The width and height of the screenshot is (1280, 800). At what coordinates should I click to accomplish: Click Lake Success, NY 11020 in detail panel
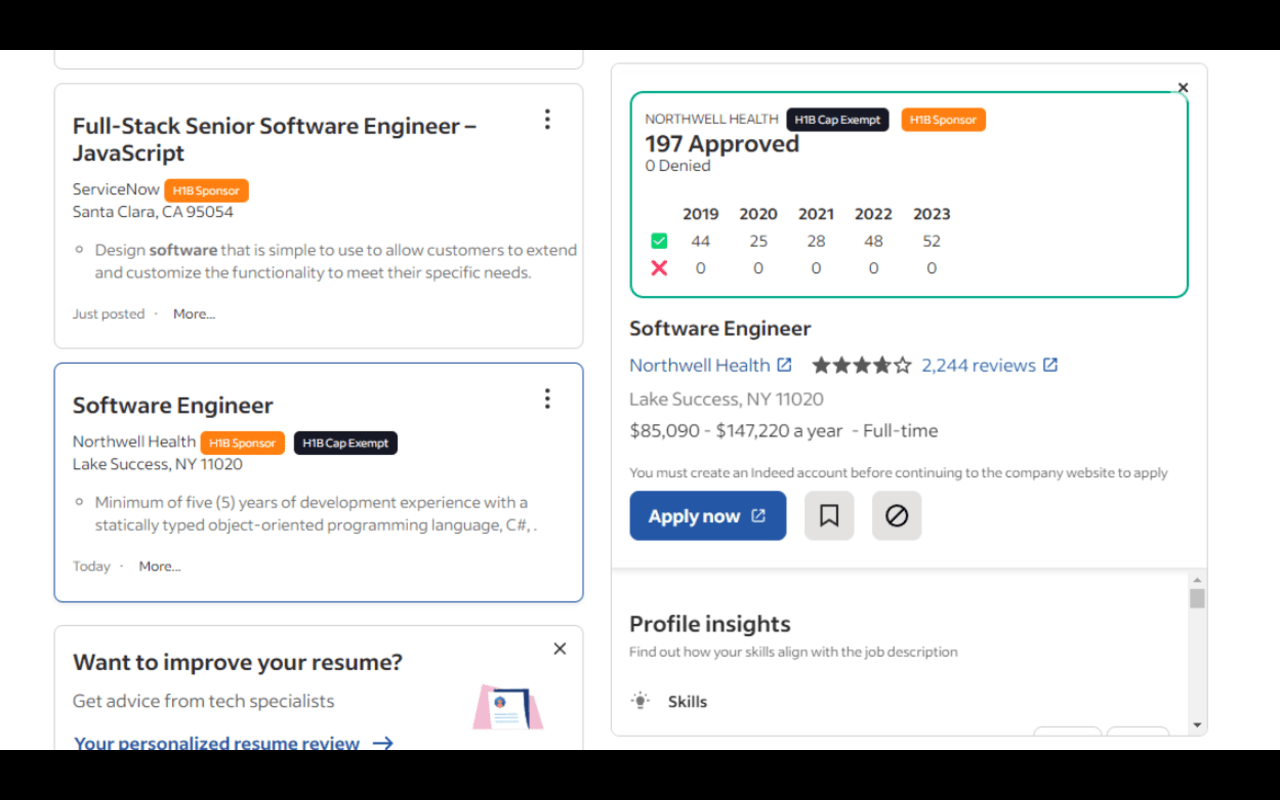click(x=727, y=399)
